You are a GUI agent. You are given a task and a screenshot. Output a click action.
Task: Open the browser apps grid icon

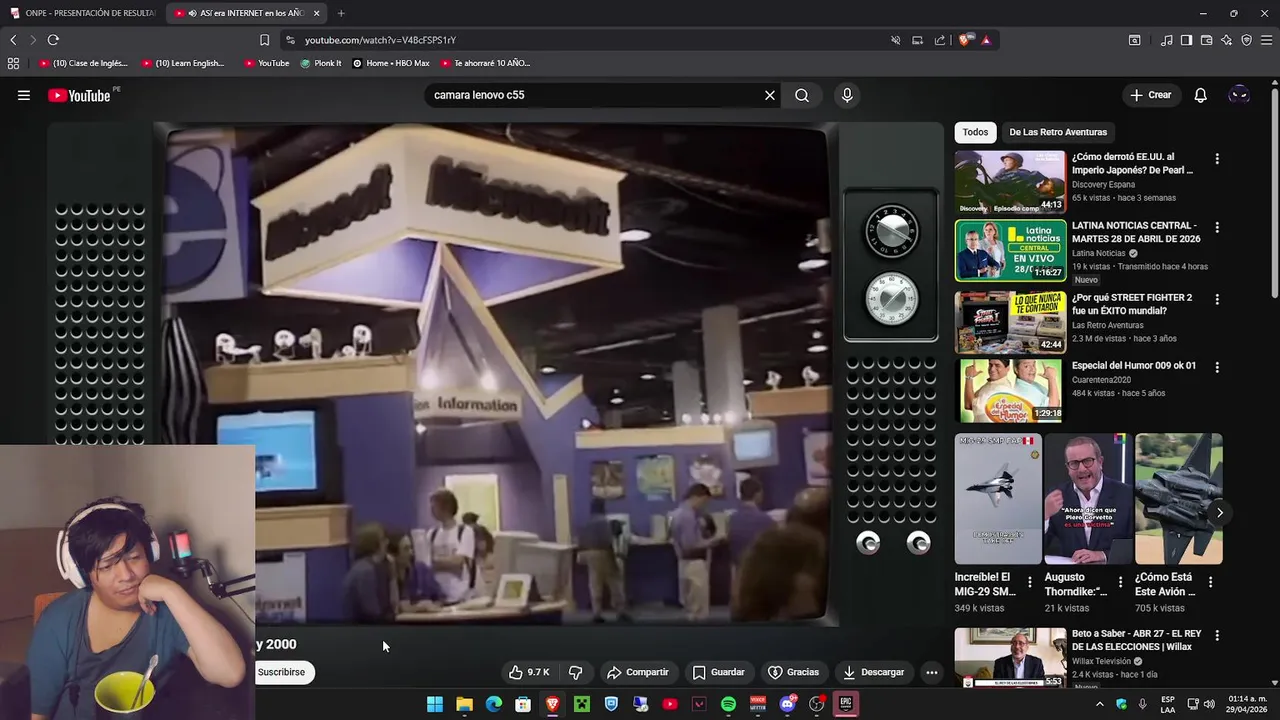13,63
